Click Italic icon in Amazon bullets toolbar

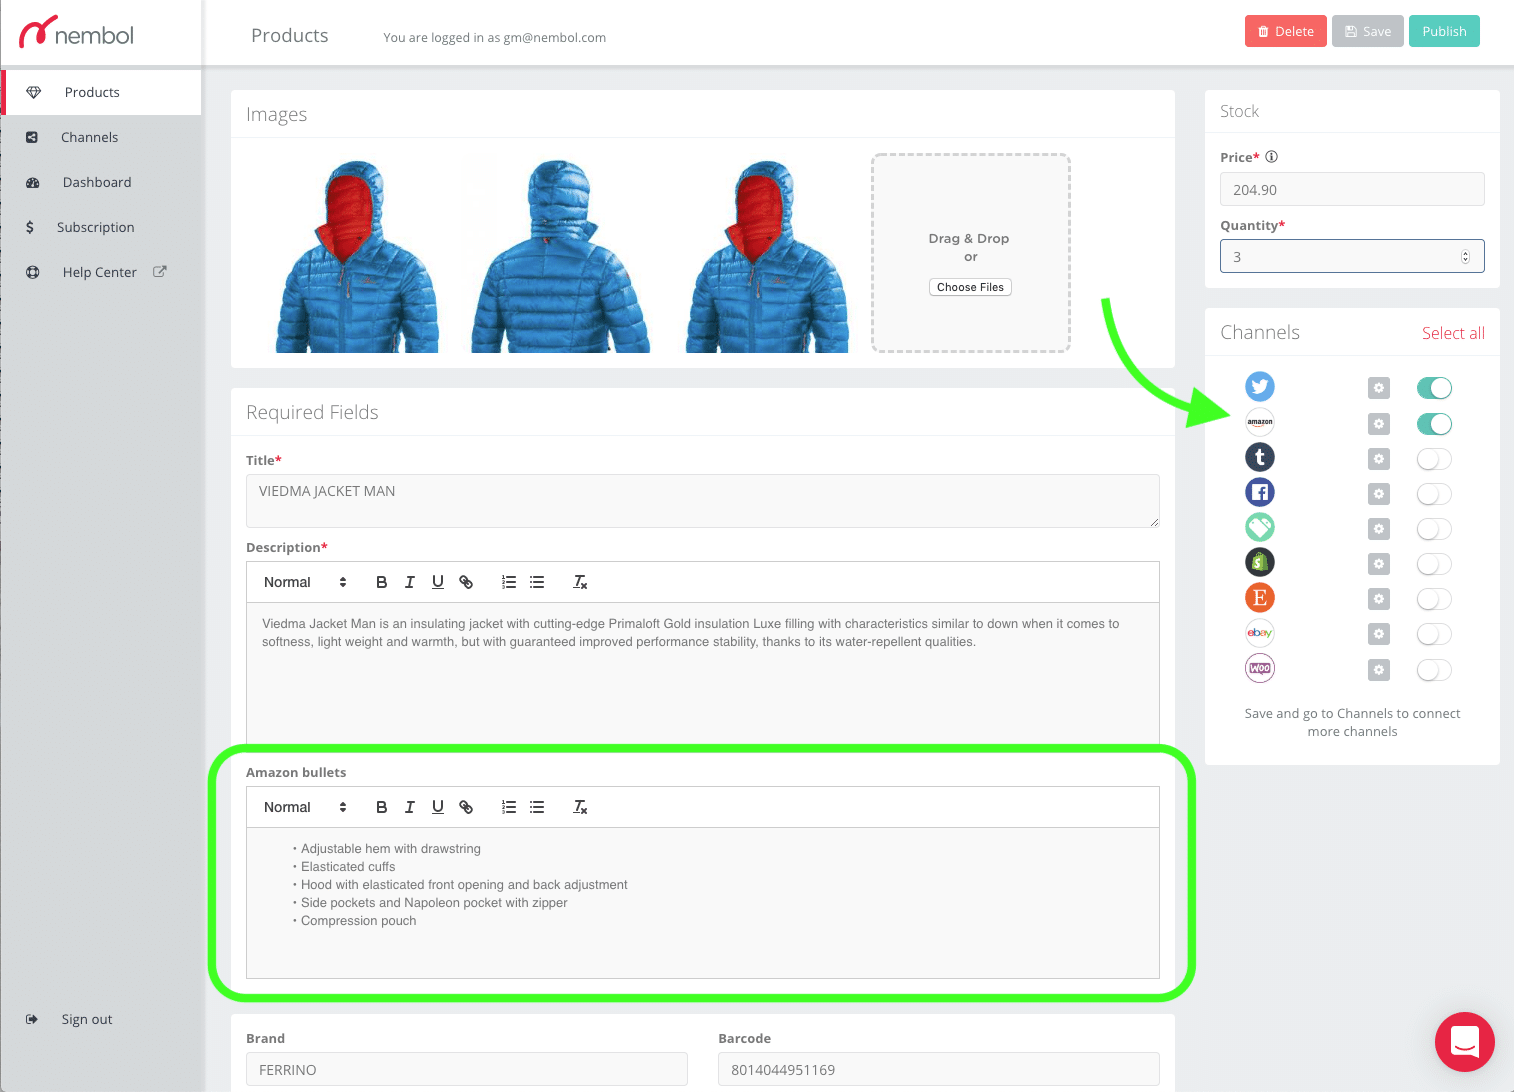click(409, 807)
